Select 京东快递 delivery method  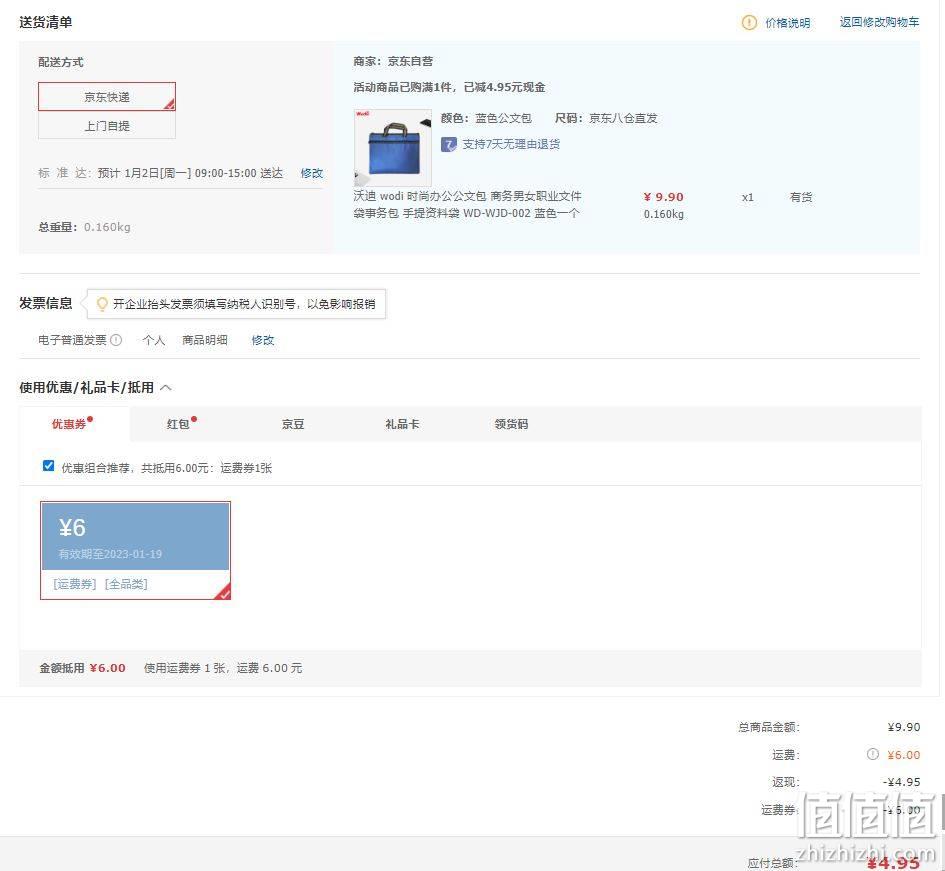107,96
